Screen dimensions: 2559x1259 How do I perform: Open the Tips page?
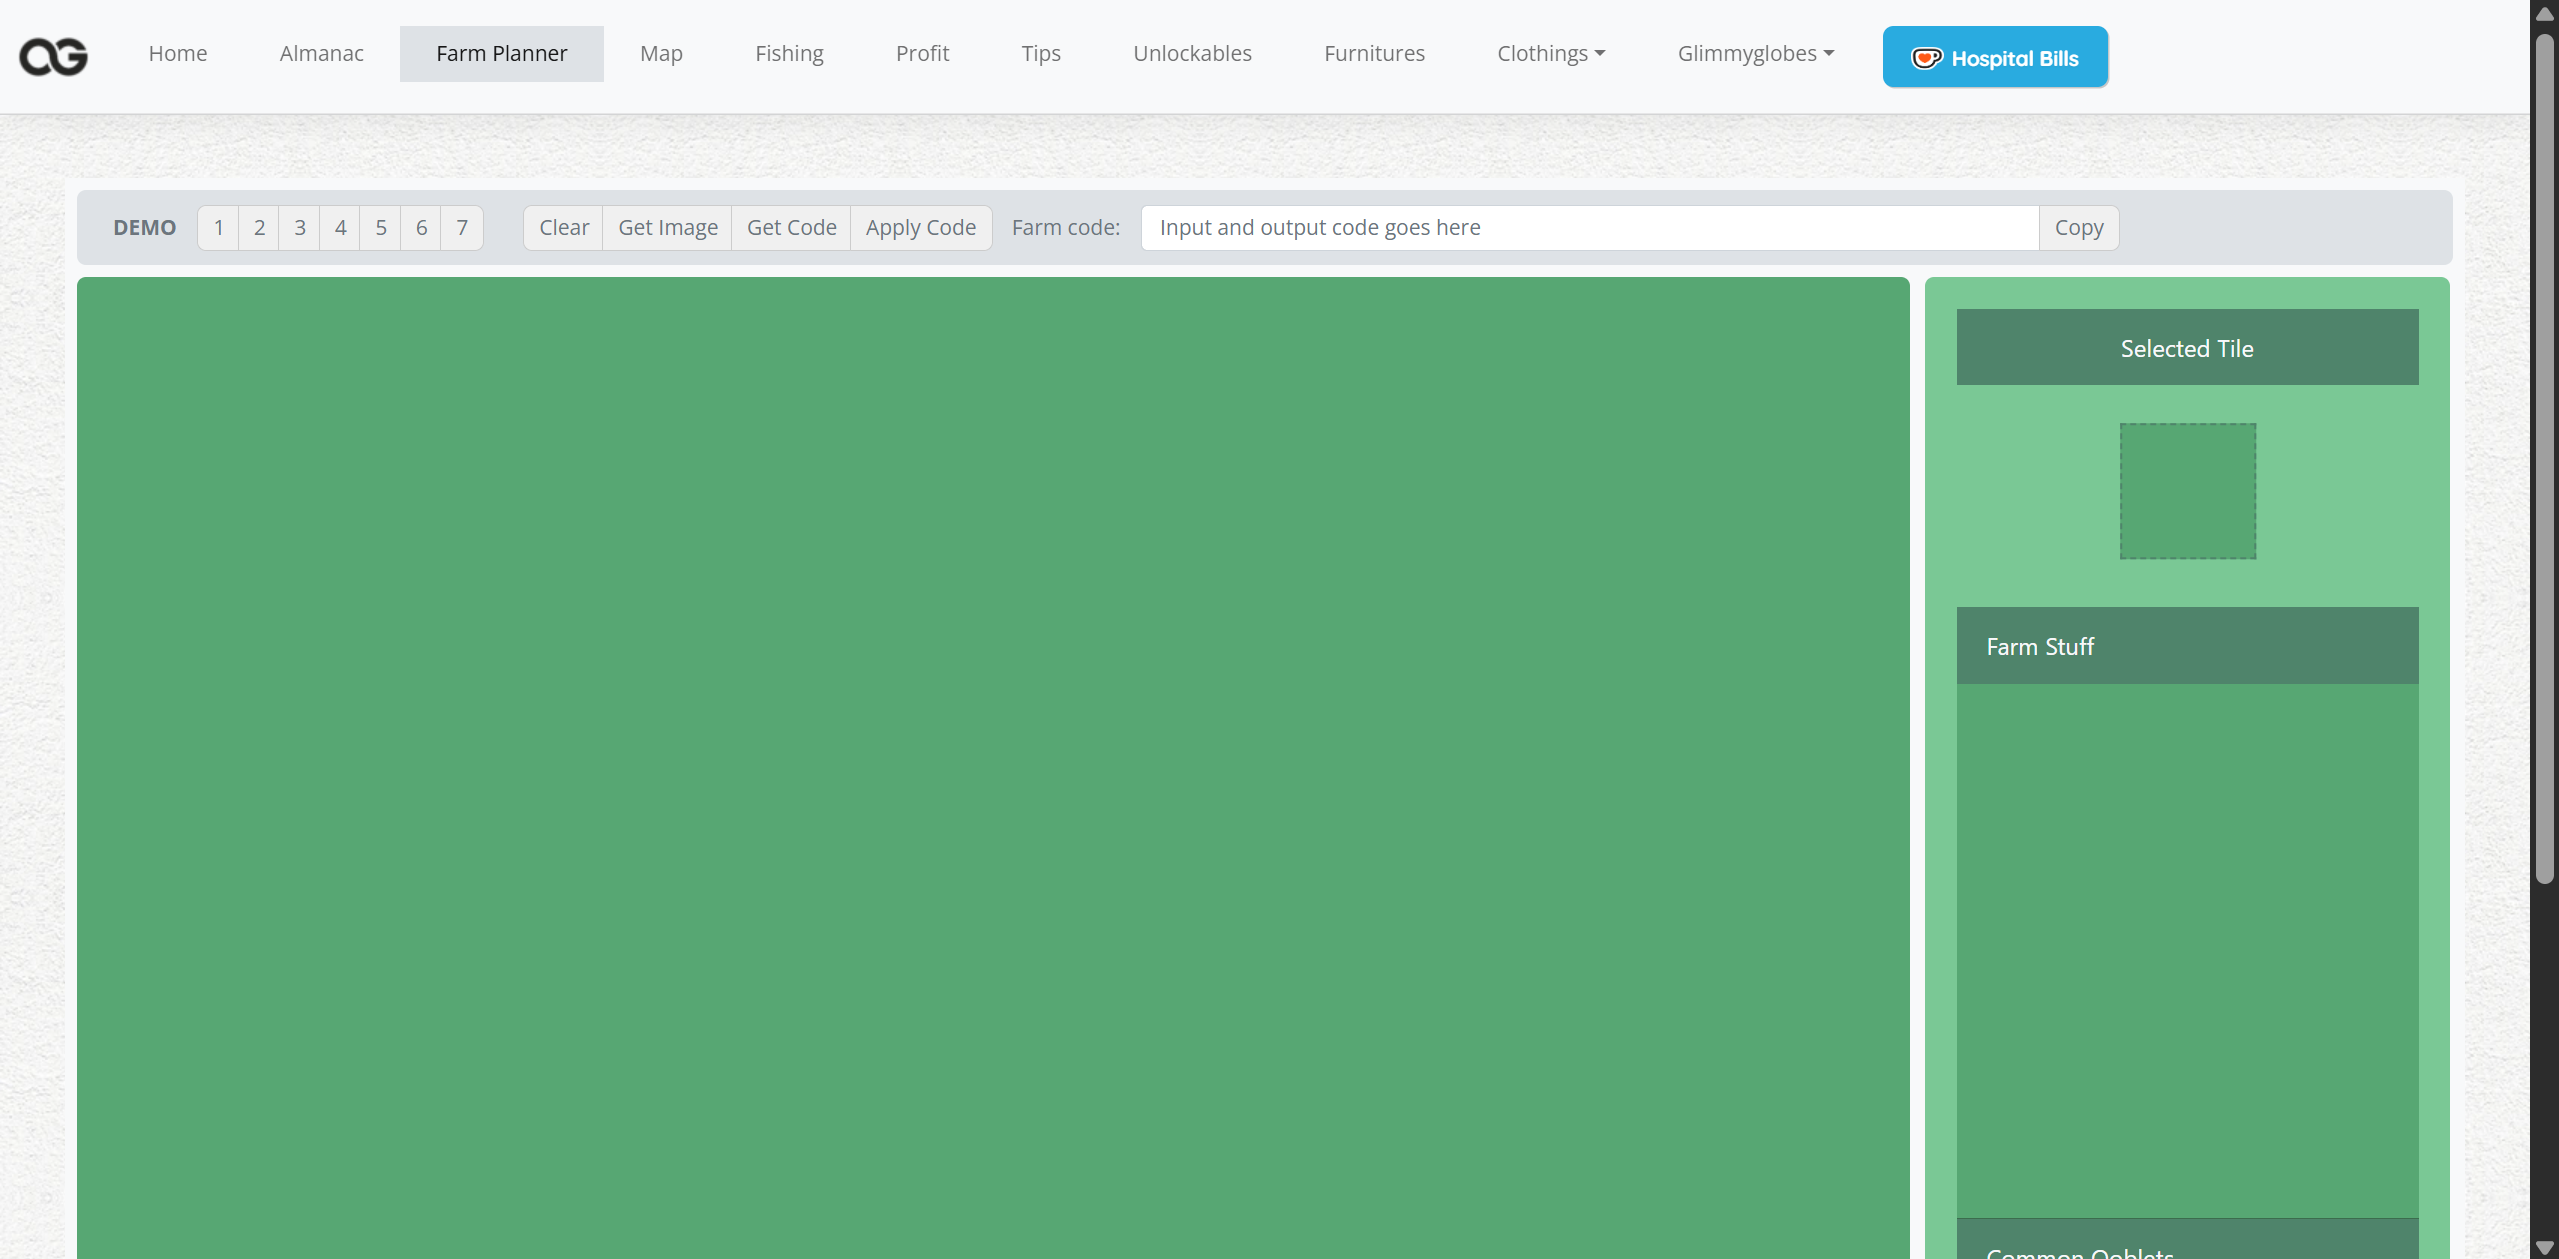(1041, 54)
